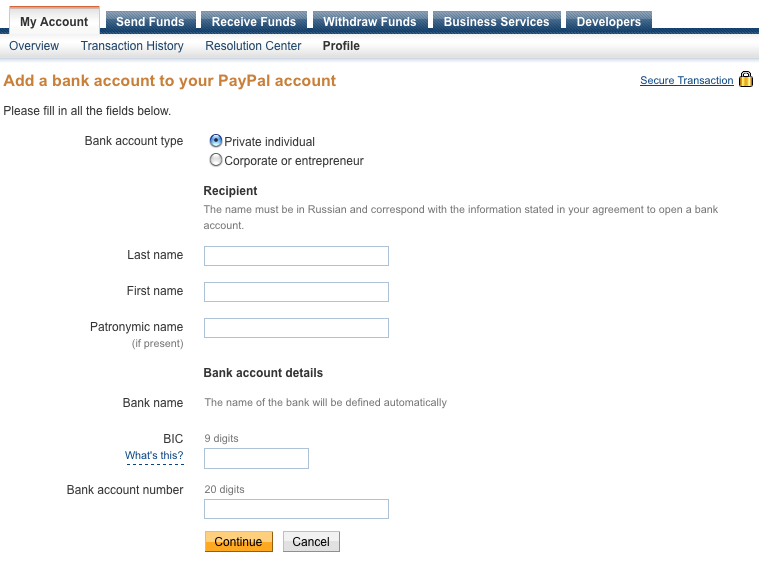Click the Secure Transaction link
Image resolution: width=760 pixels, height=566 pixels.
686,81
